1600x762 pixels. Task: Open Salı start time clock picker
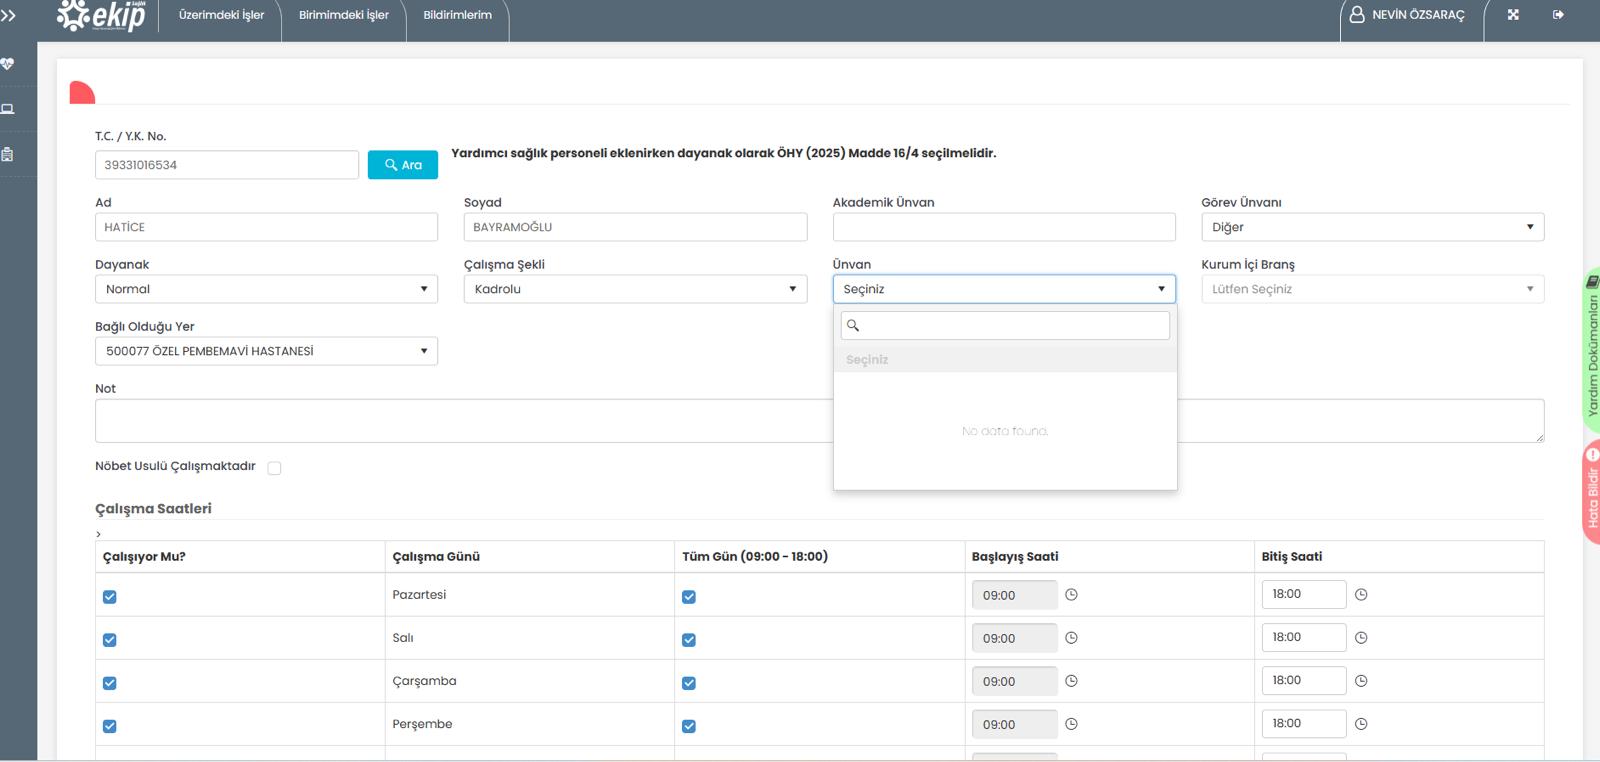pos(1071,638)
